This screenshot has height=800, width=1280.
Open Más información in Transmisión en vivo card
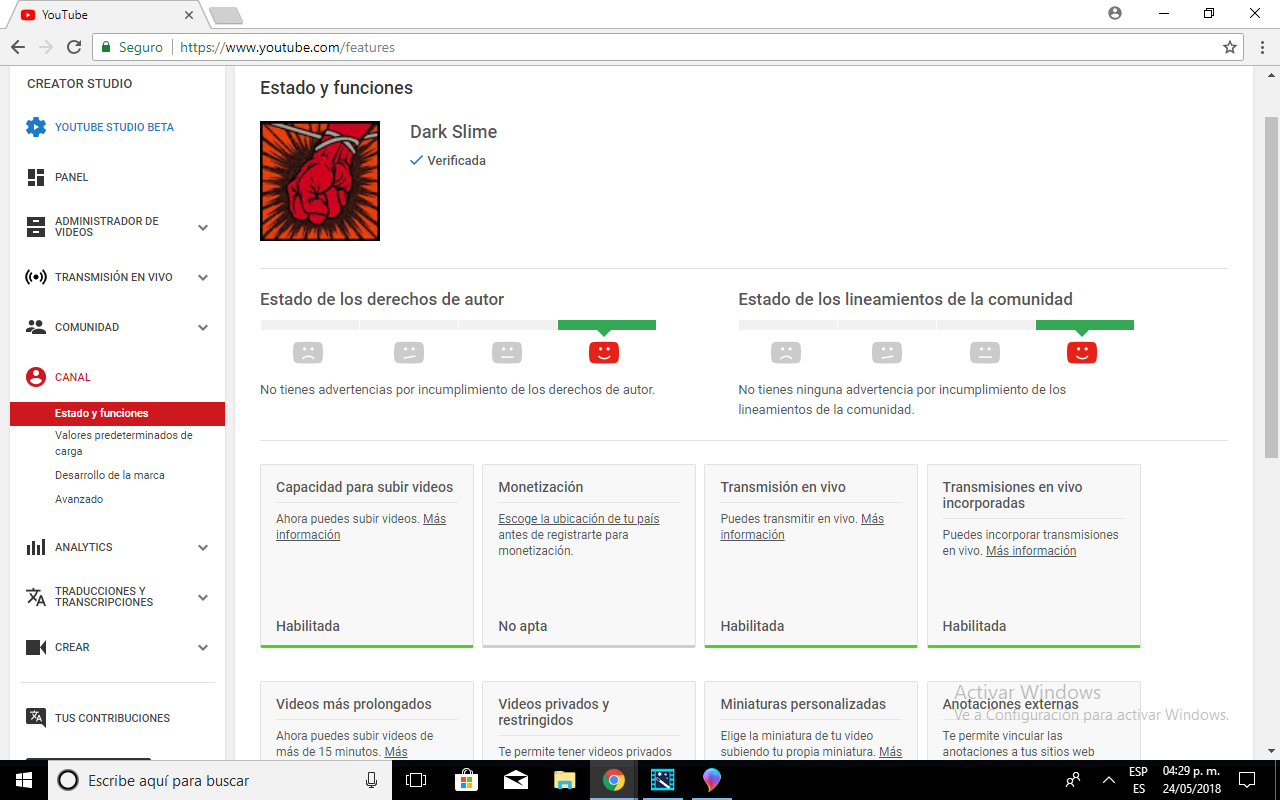802,527
